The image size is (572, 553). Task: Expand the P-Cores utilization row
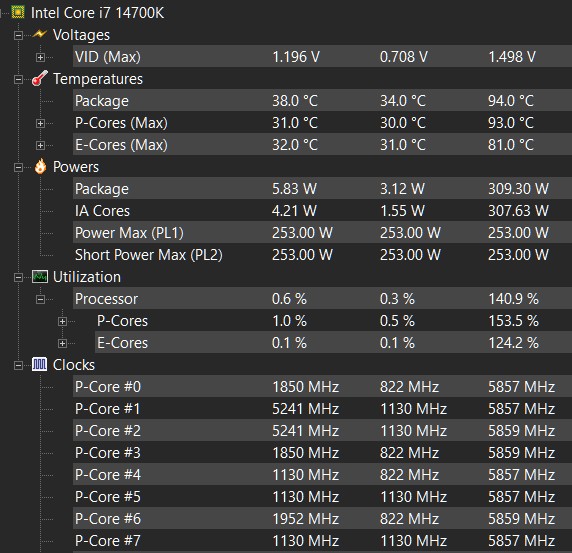[x=62, y=321]
